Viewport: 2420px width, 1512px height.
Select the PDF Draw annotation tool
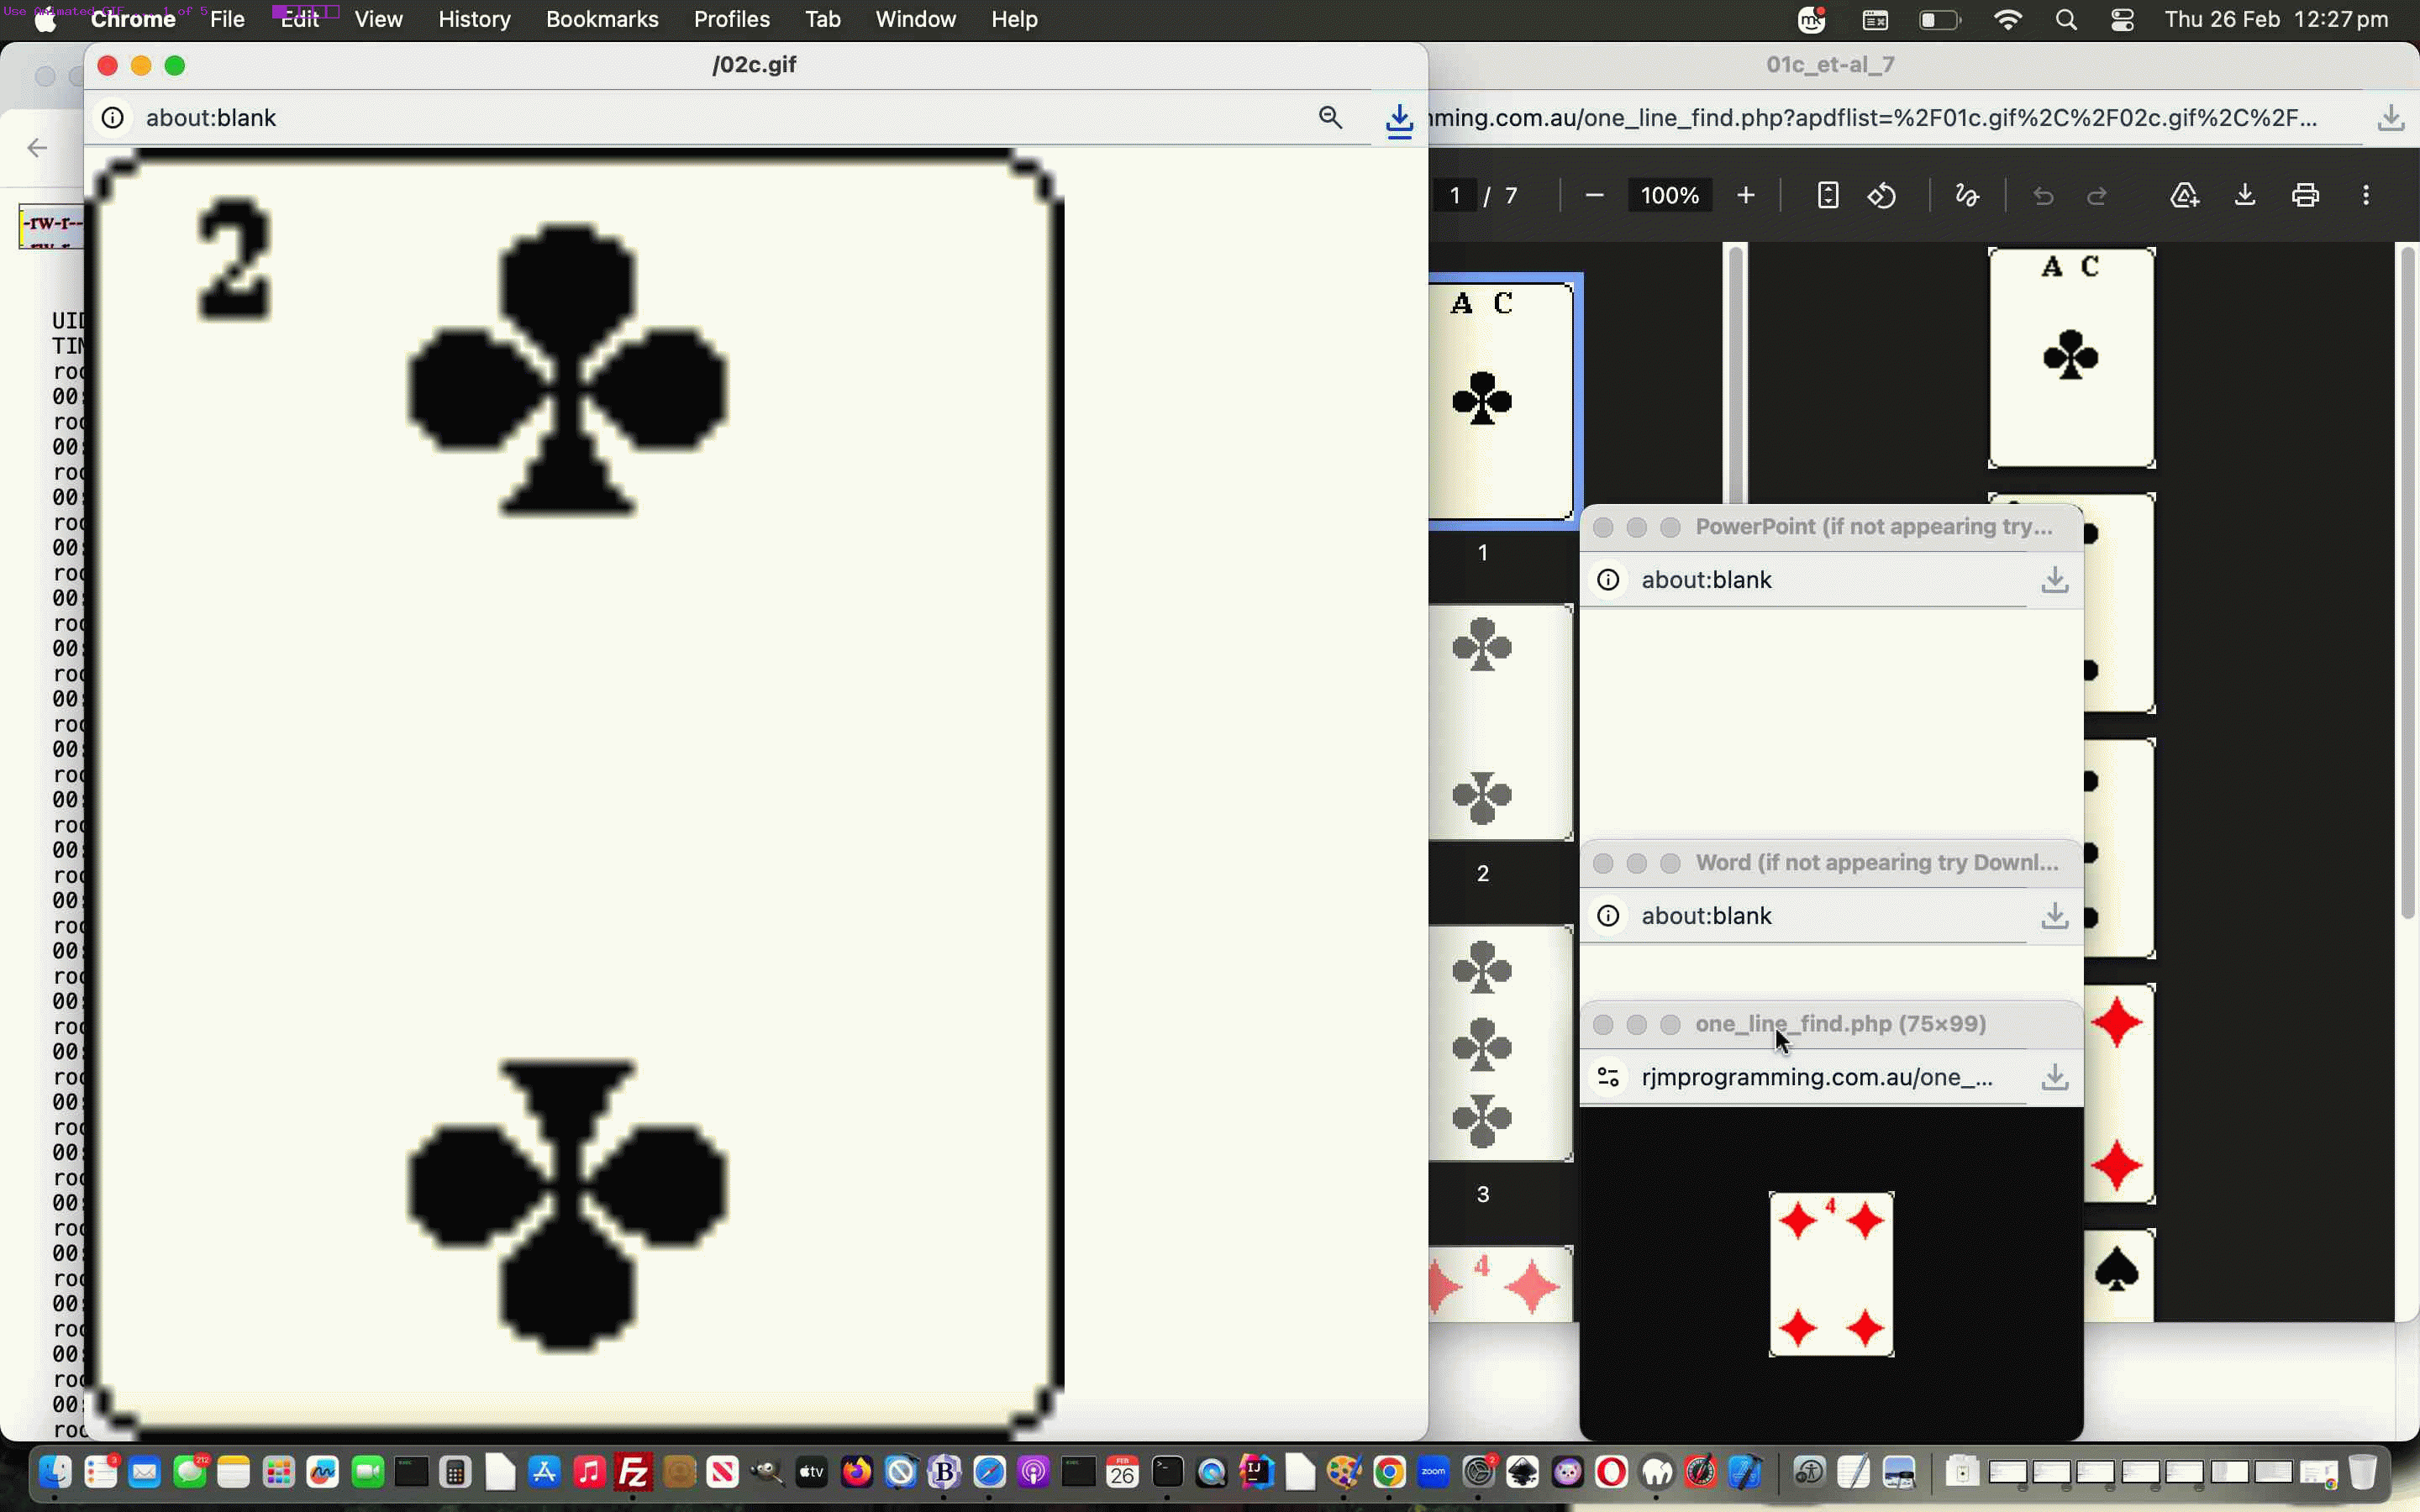coord(1966,196)
